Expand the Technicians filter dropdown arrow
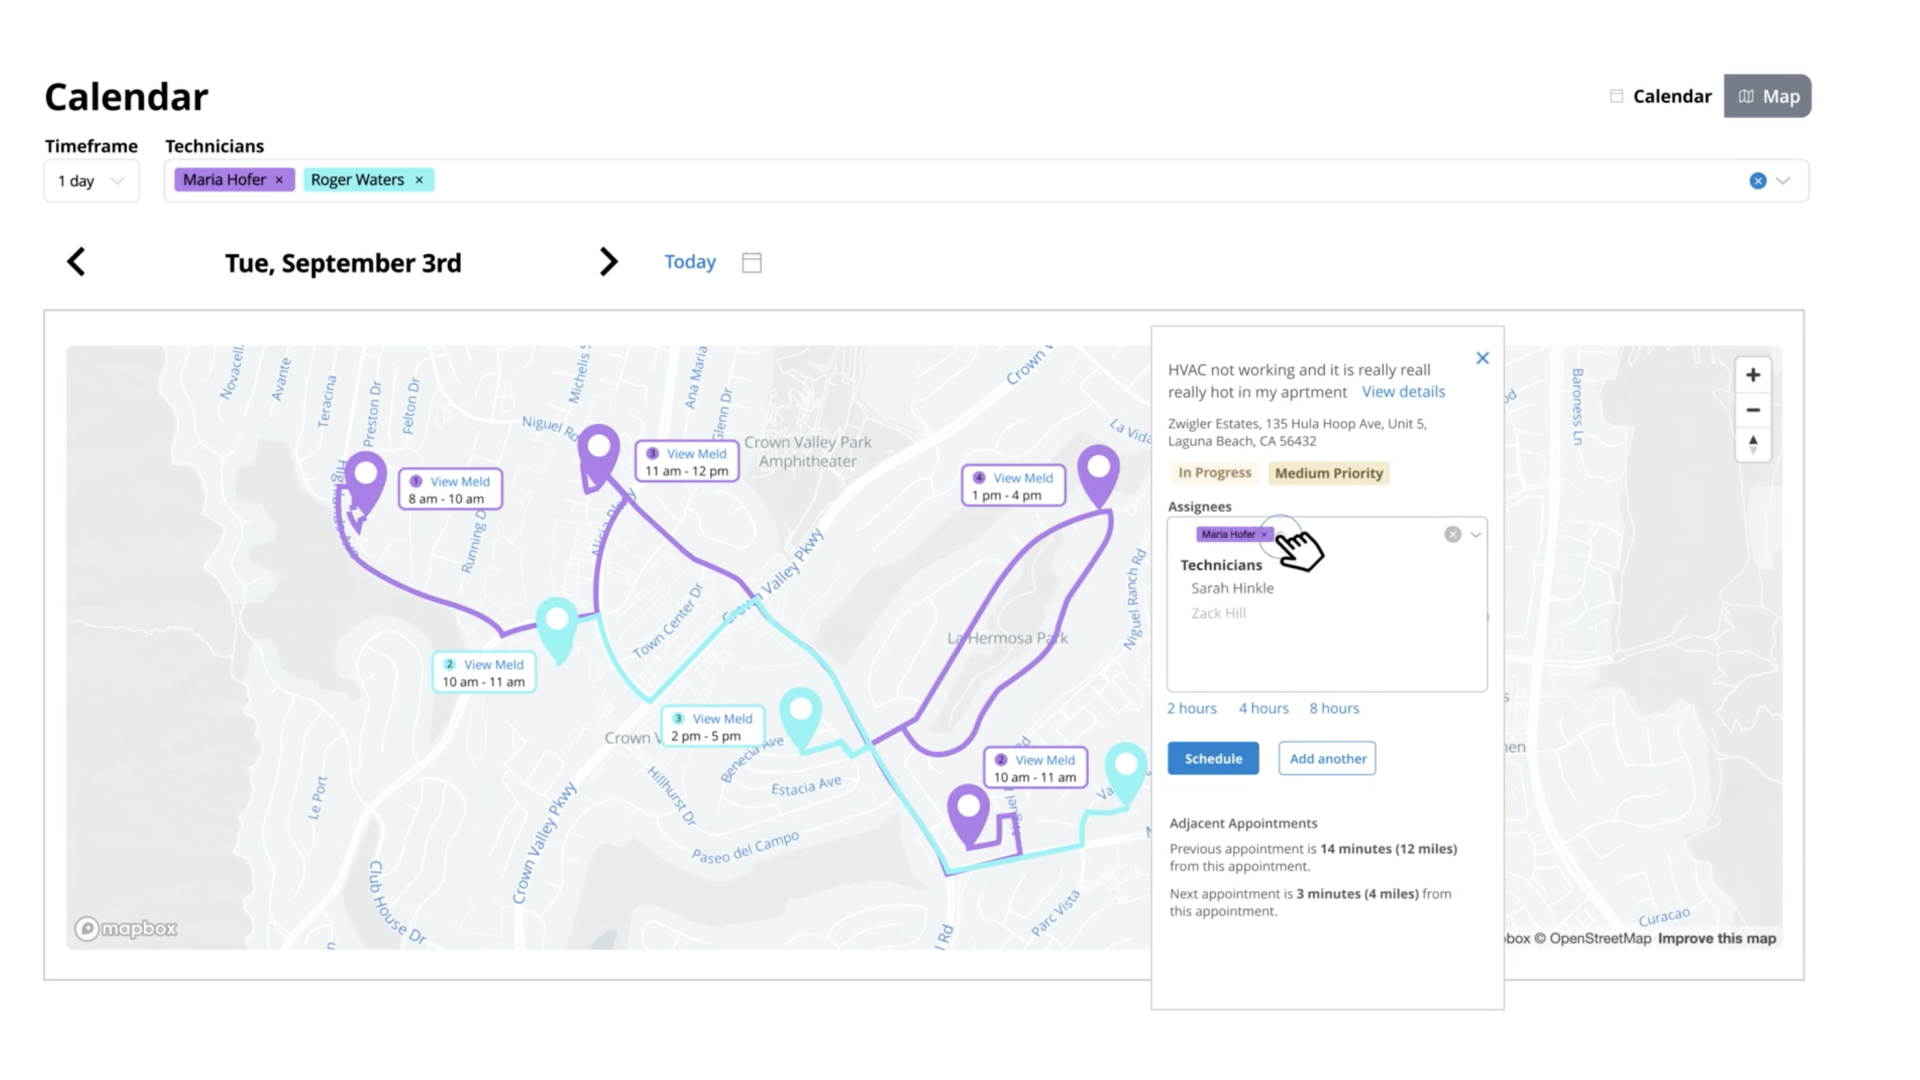 (x=1783, y=181)
